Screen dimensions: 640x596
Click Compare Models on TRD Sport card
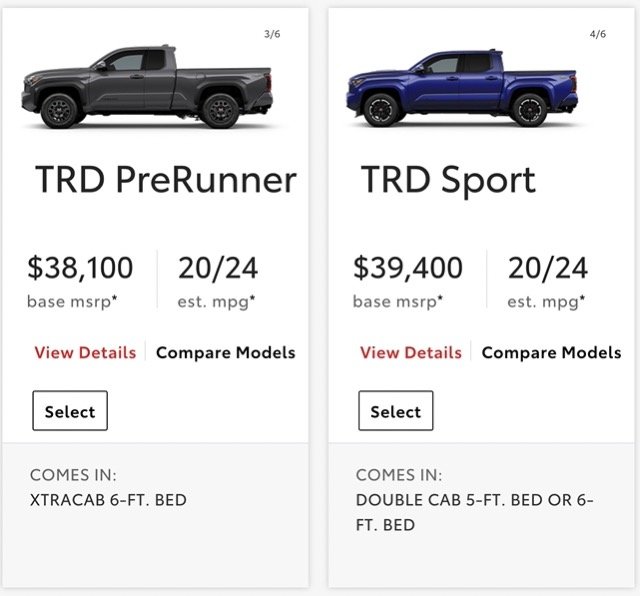coord(551,353)
